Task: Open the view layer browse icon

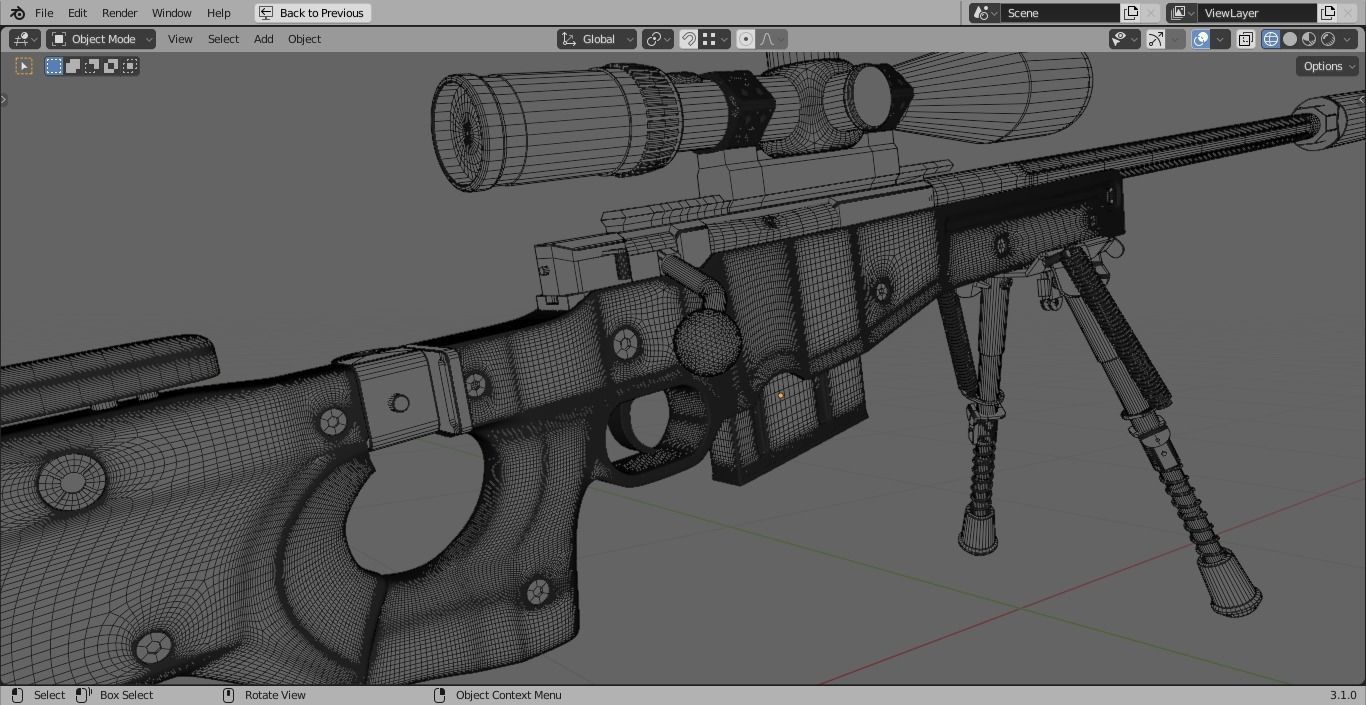Action: point(1182,13)
